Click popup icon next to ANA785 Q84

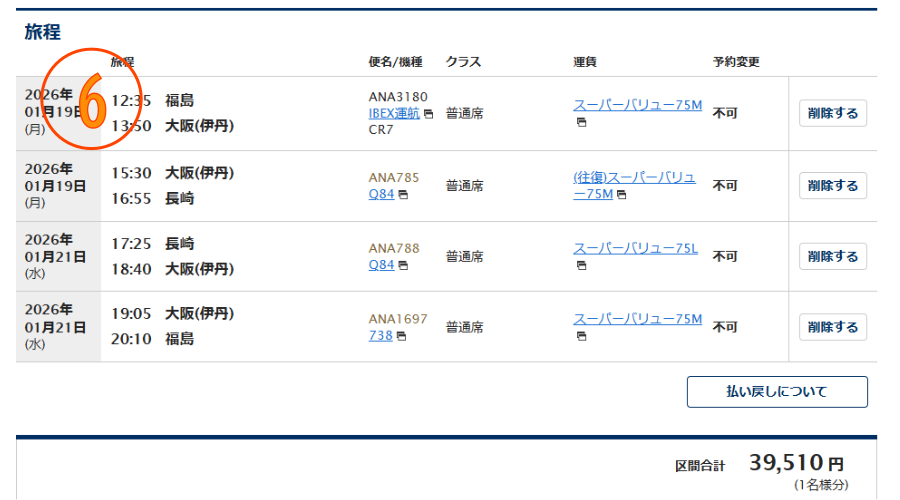[403, 195]
